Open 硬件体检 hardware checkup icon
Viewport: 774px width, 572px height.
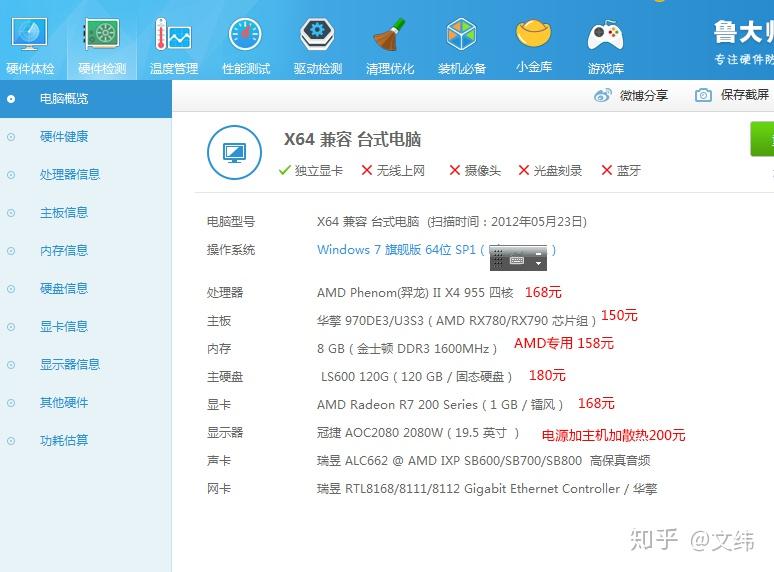30,35
